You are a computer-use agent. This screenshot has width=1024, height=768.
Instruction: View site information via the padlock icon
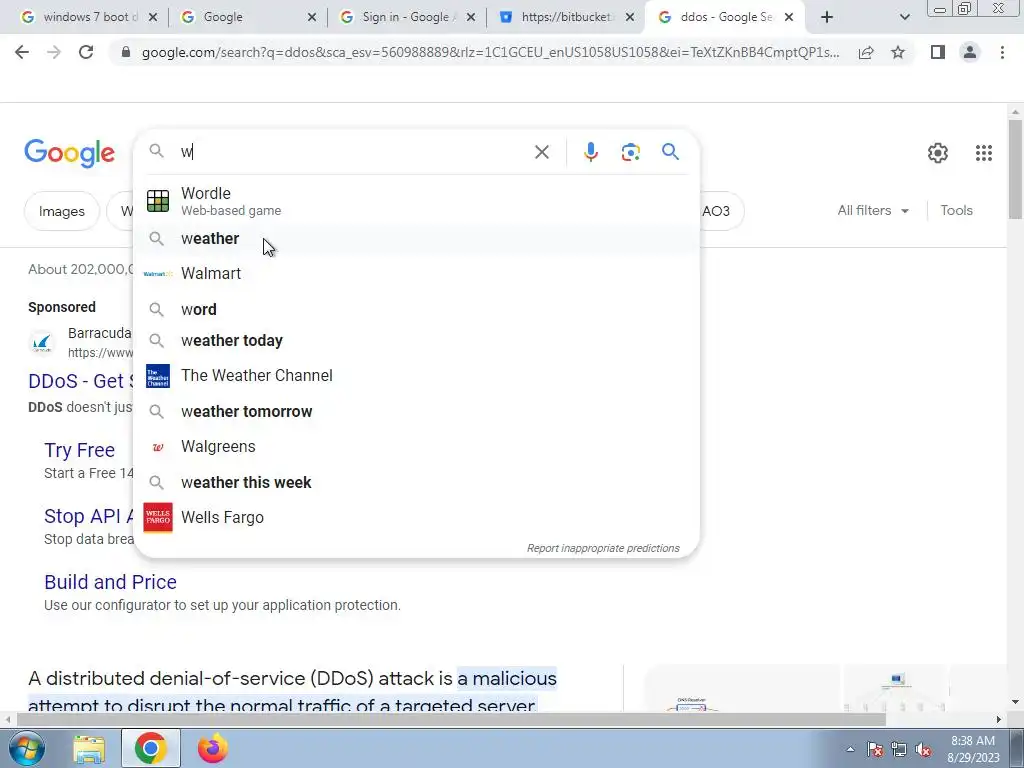pos(126,52)
